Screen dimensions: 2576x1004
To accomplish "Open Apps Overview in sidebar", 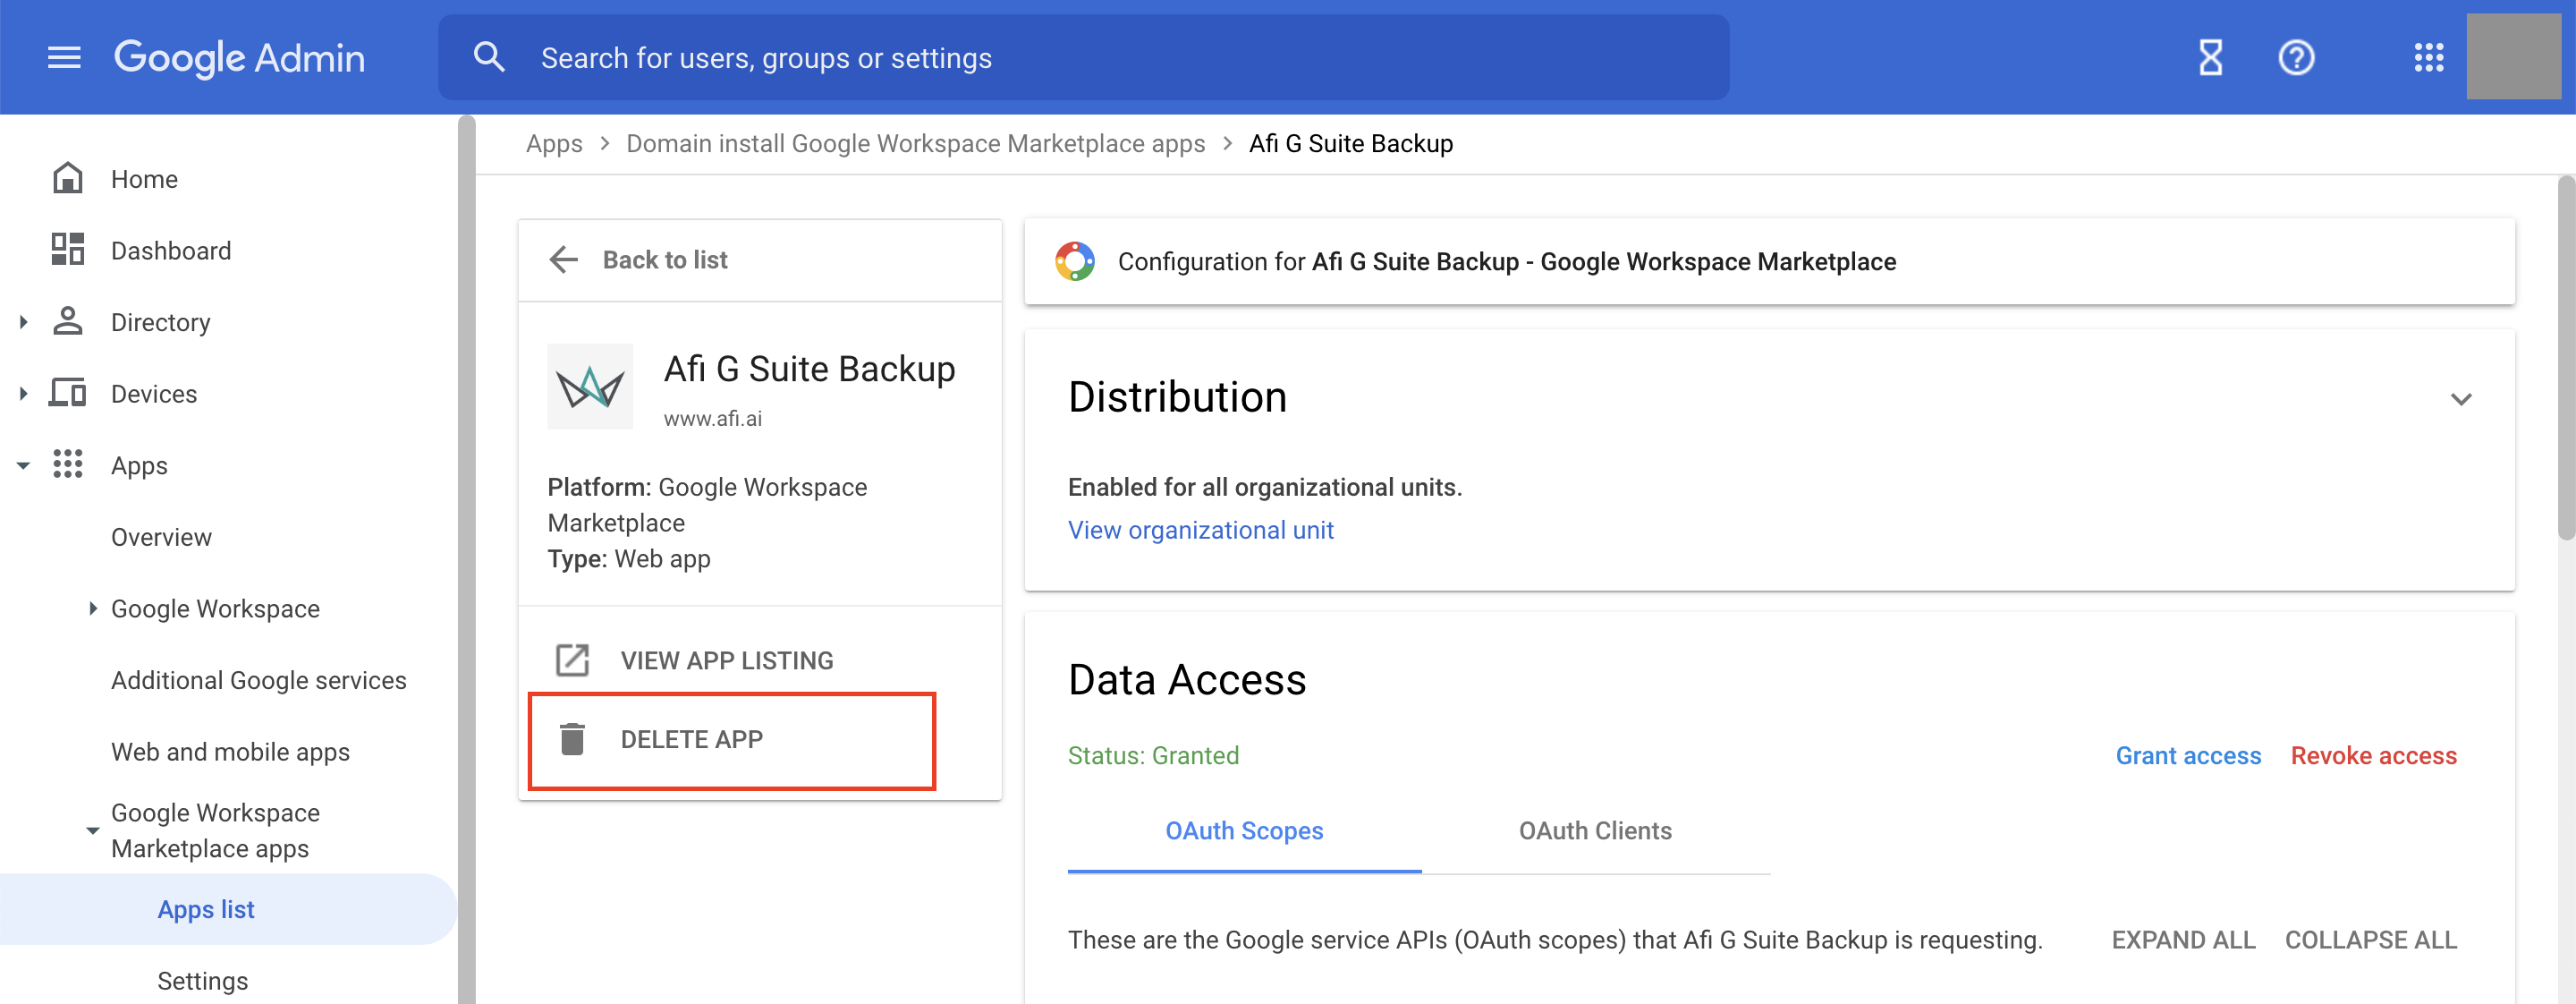I will 161,537.
